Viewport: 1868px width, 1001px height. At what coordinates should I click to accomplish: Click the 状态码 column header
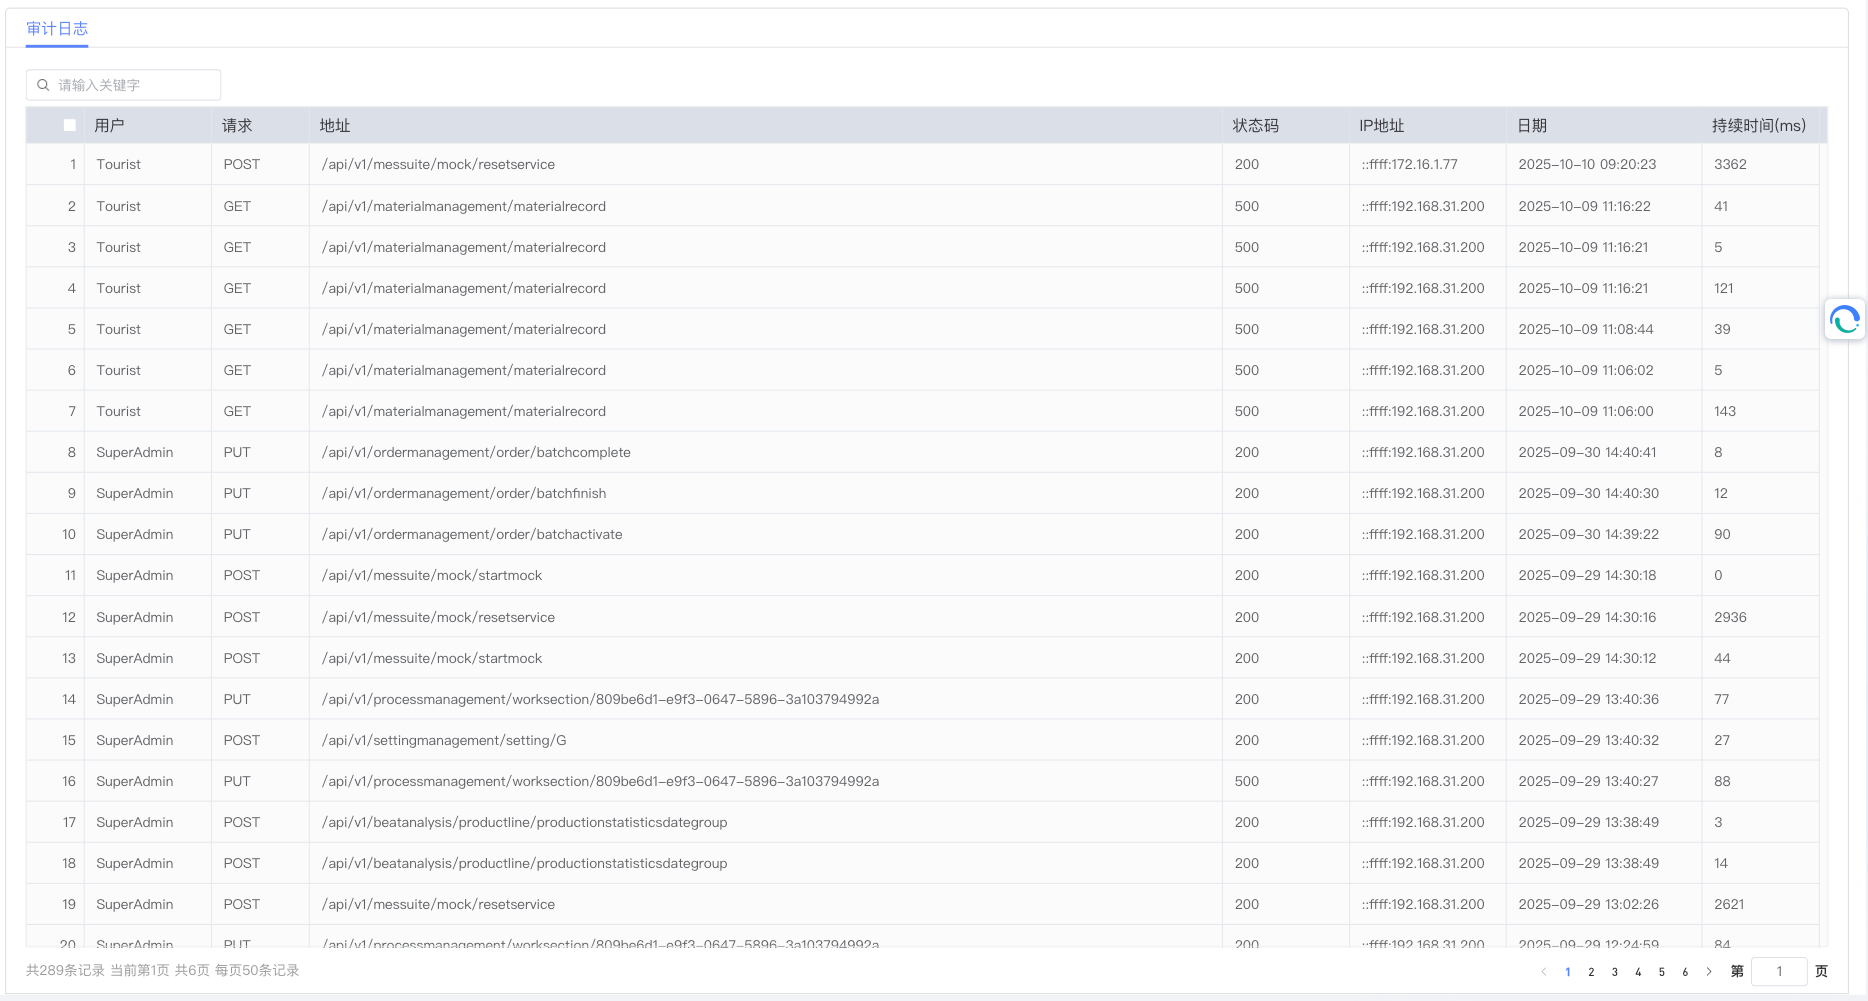coord(1255,125)
